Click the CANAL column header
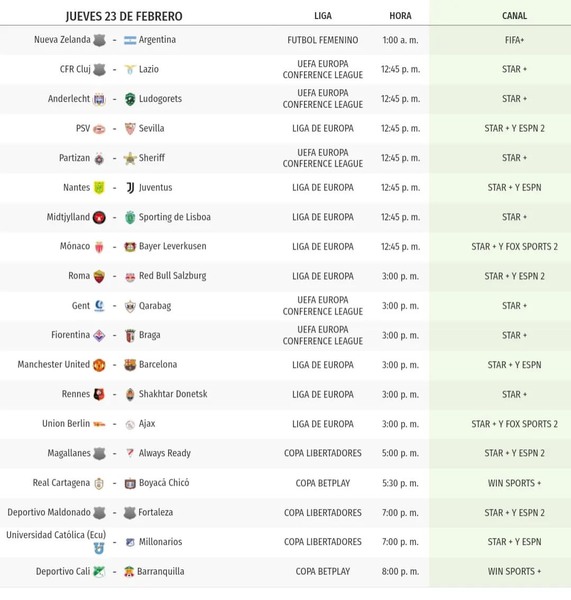571x600 pixels. [x=514, y=16]
